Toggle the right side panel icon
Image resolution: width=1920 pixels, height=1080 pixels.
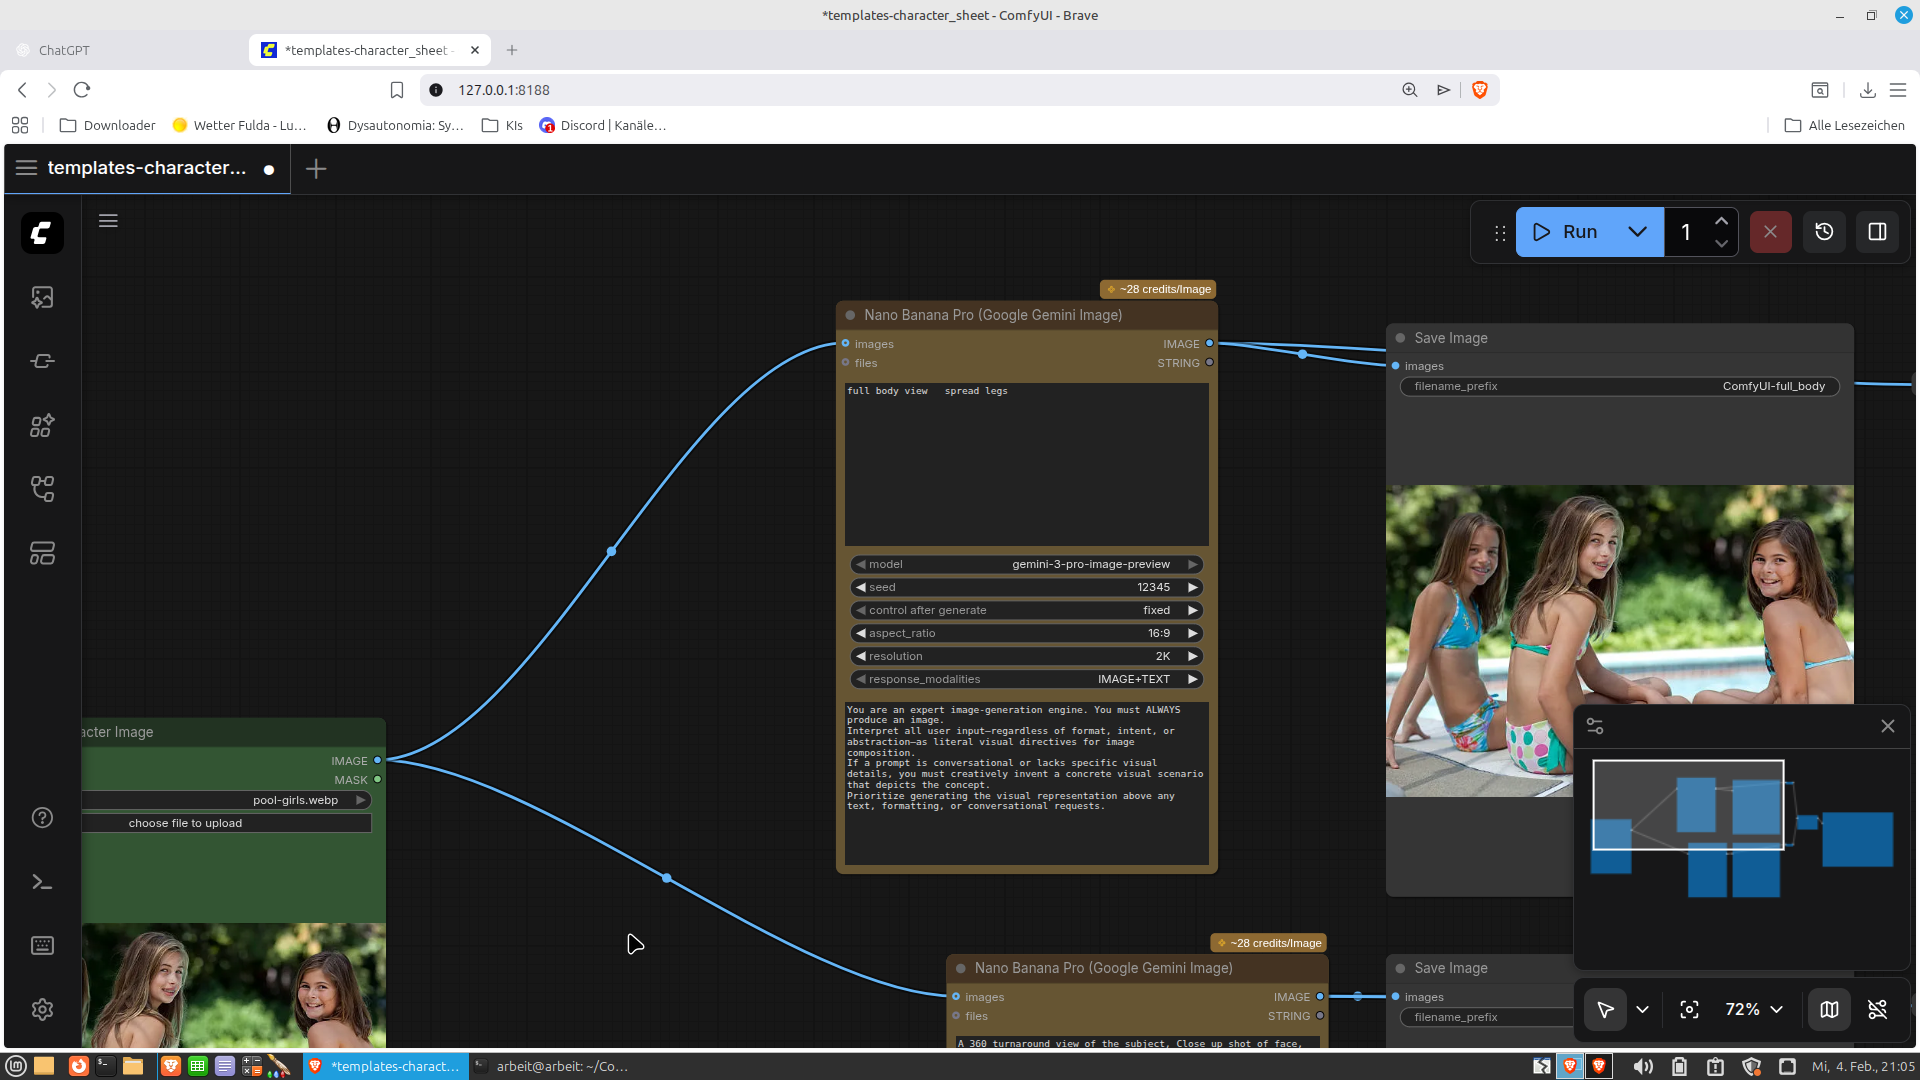click(1877, 232)
